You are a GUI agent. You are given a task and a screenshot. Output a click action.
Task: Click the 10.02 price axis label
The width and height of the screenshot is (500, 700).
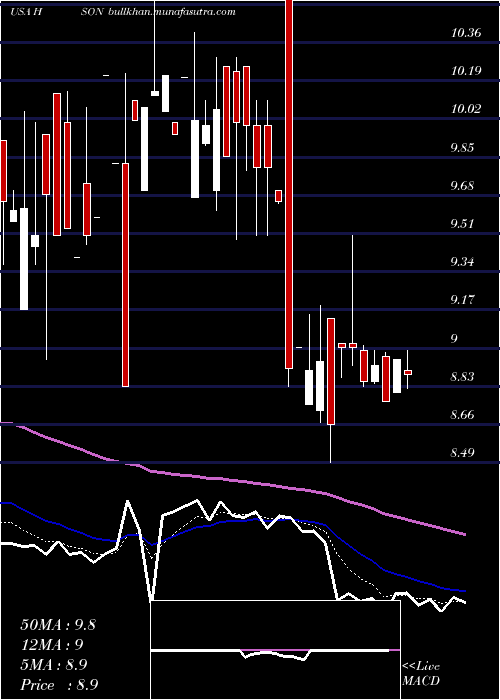466,108
